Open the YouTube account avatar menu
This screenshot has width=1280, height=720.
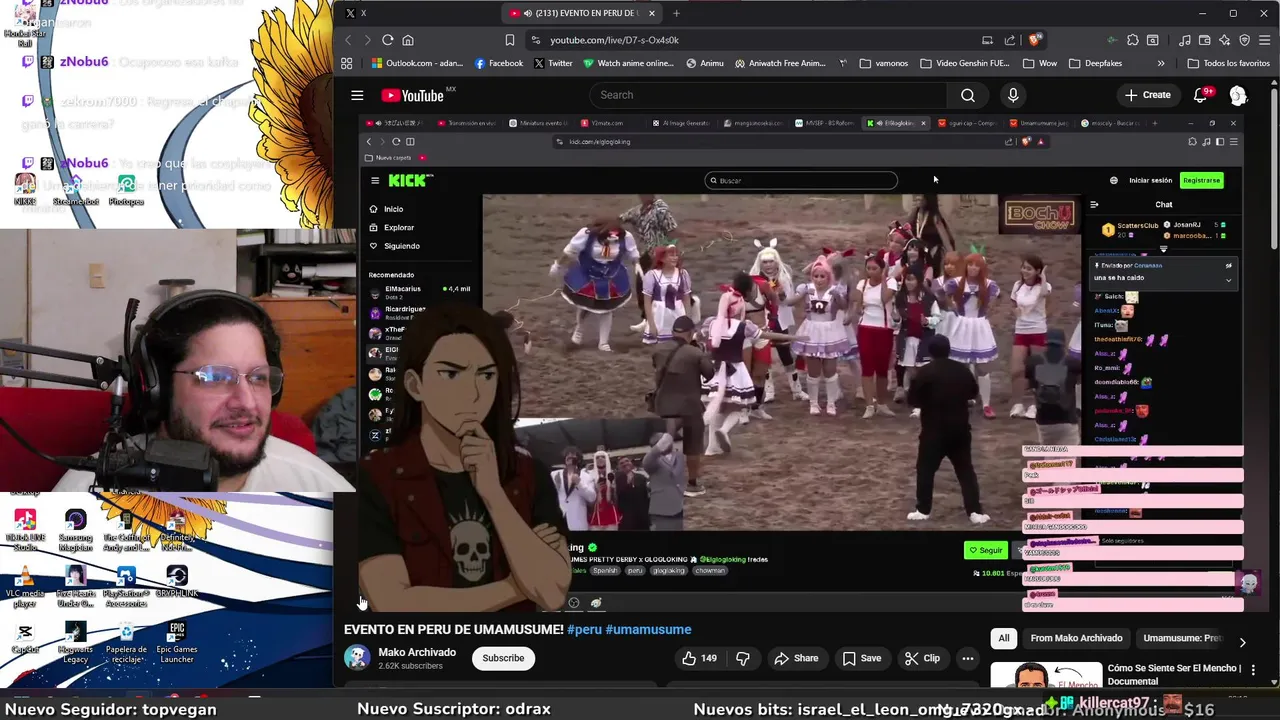(1238, 95)
